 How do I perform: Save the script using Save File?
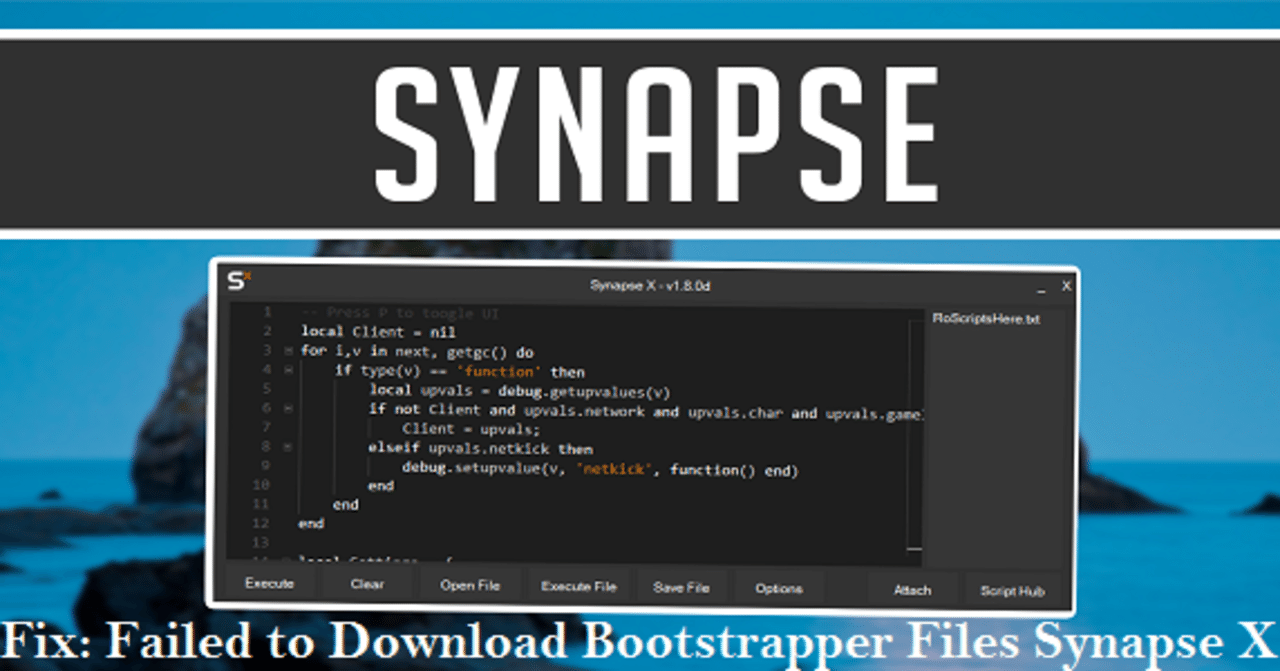681,587
